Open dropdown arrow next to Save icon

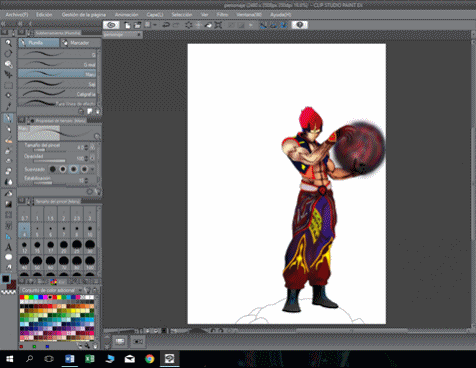coord(155,25)
